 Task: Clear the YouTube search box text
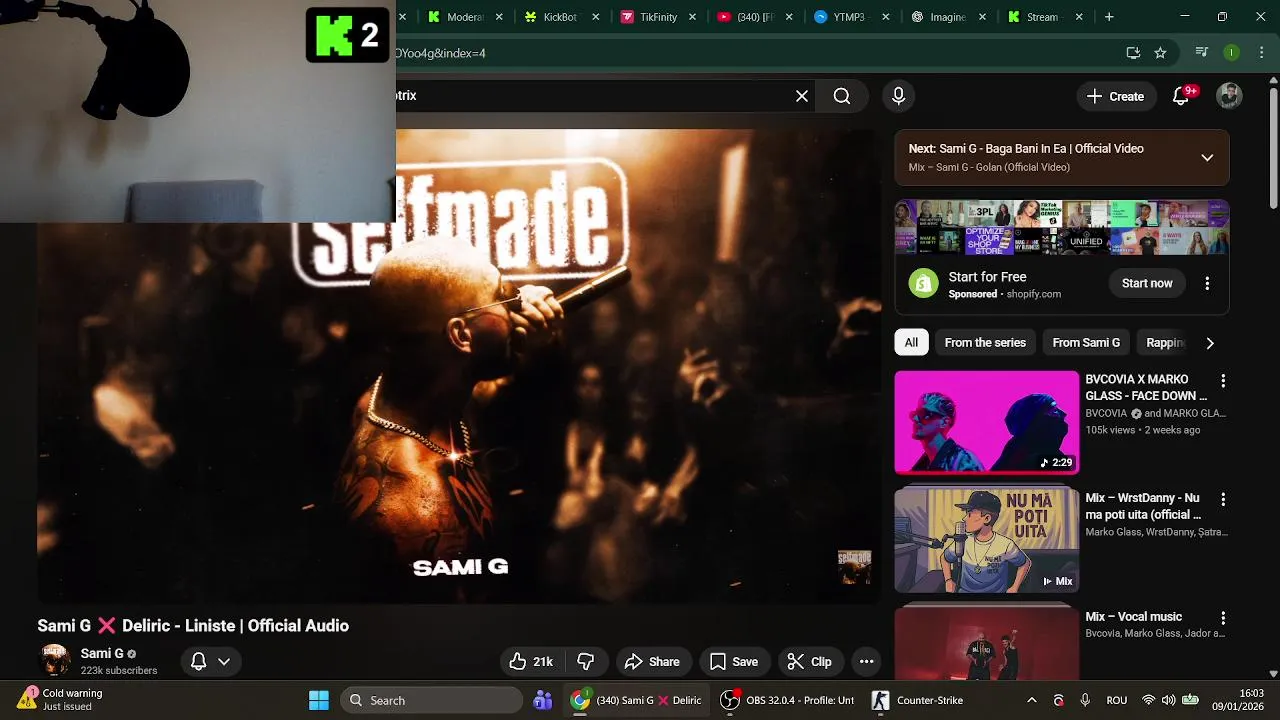click(x=801, y=96)
